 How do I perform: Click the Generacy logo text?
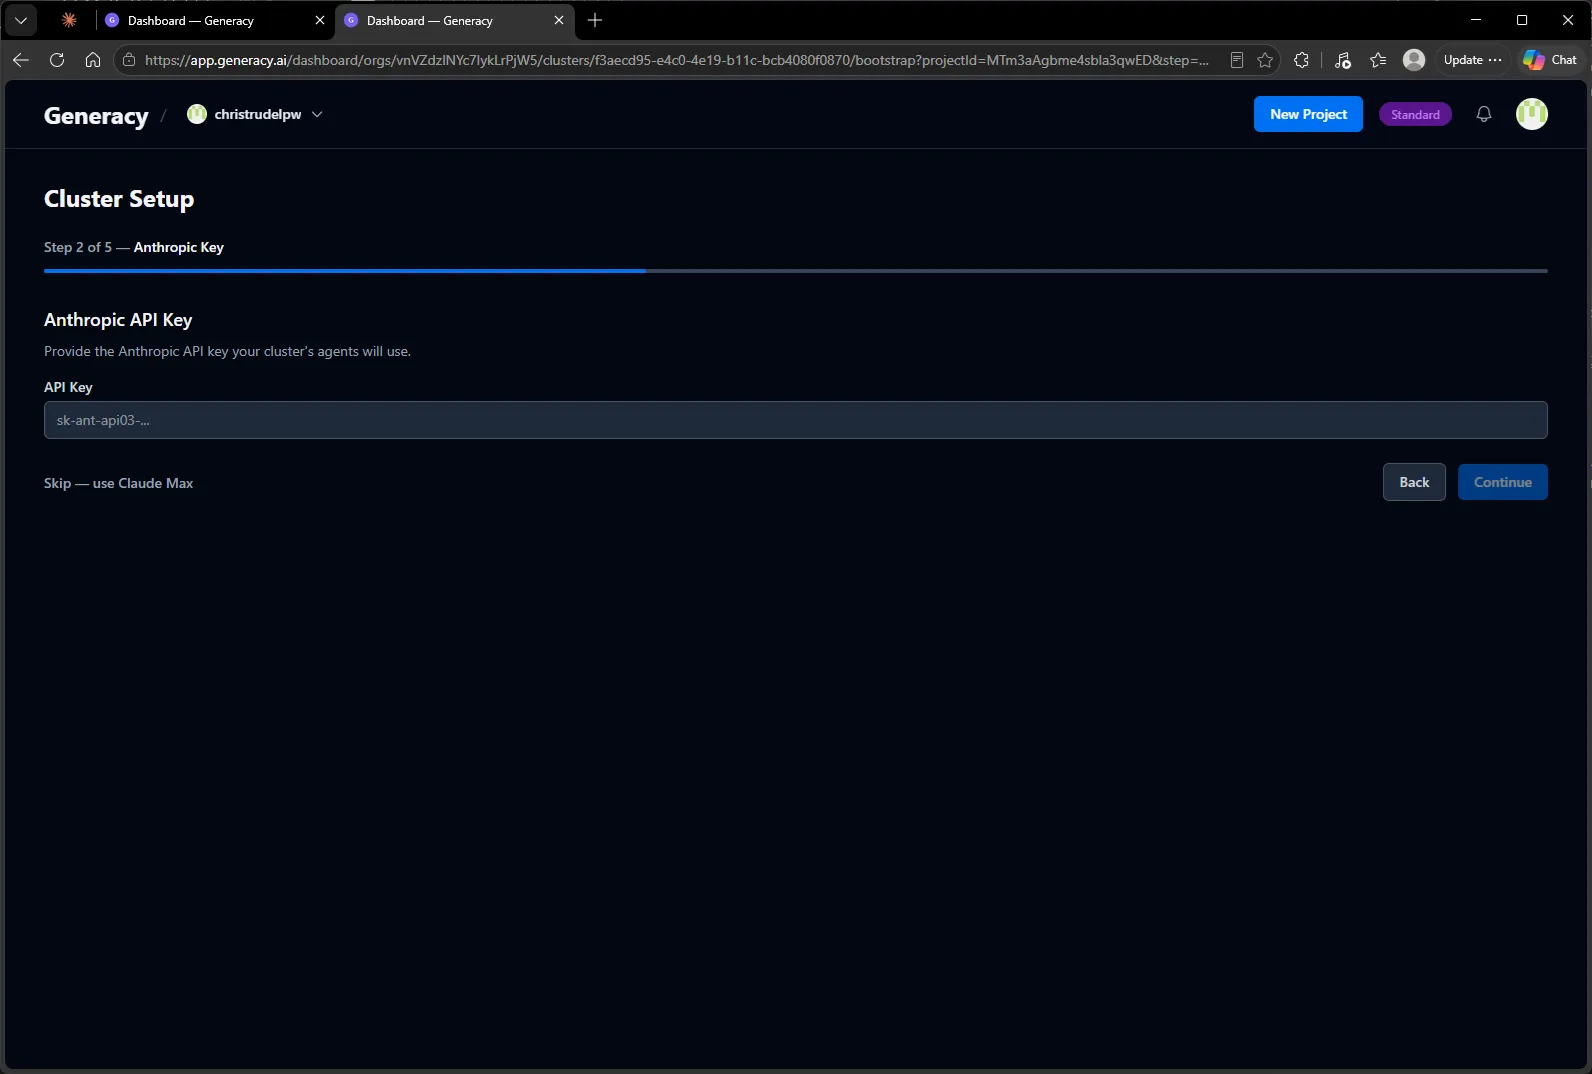tap(96, 116)
